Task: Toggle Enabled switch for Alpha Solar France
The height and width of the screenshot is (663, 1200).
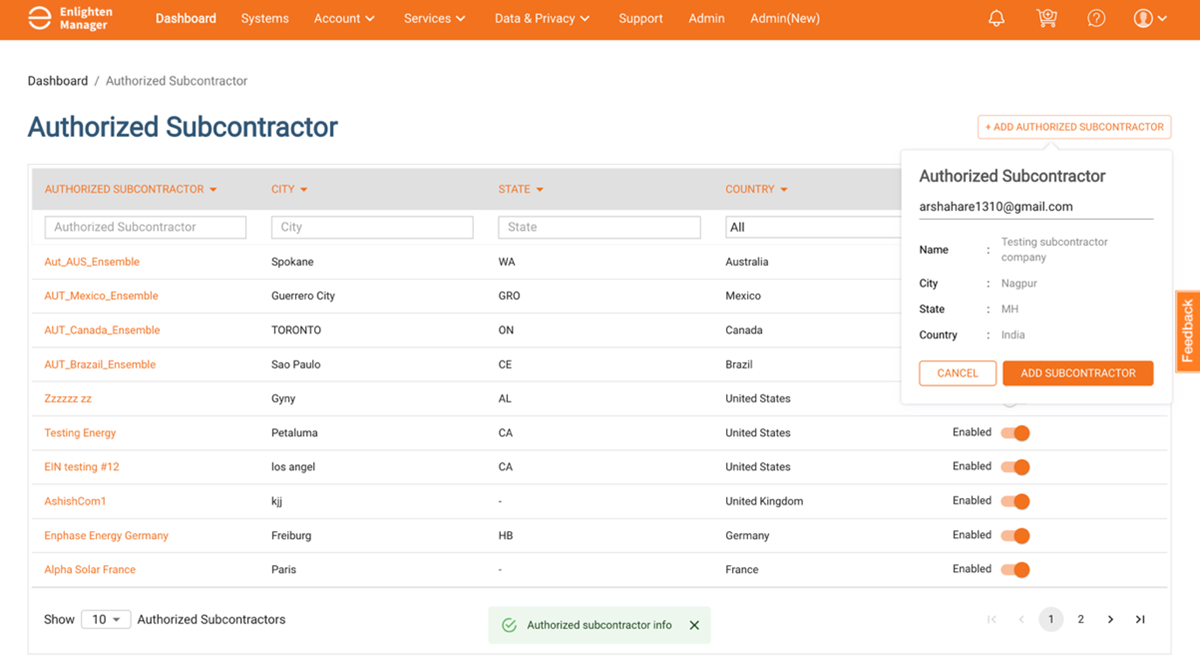Action: 1015,570
